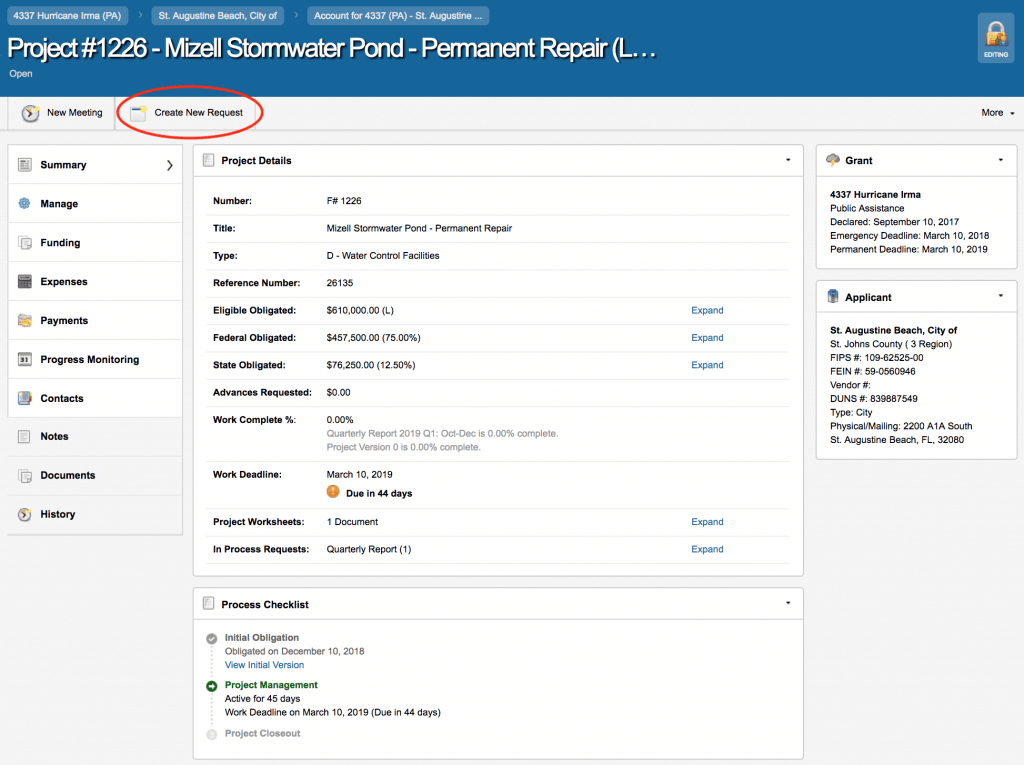Click the Progress Monitoring calendar icon
This screenshot has width=1024, height=765.
click(25, 360)
